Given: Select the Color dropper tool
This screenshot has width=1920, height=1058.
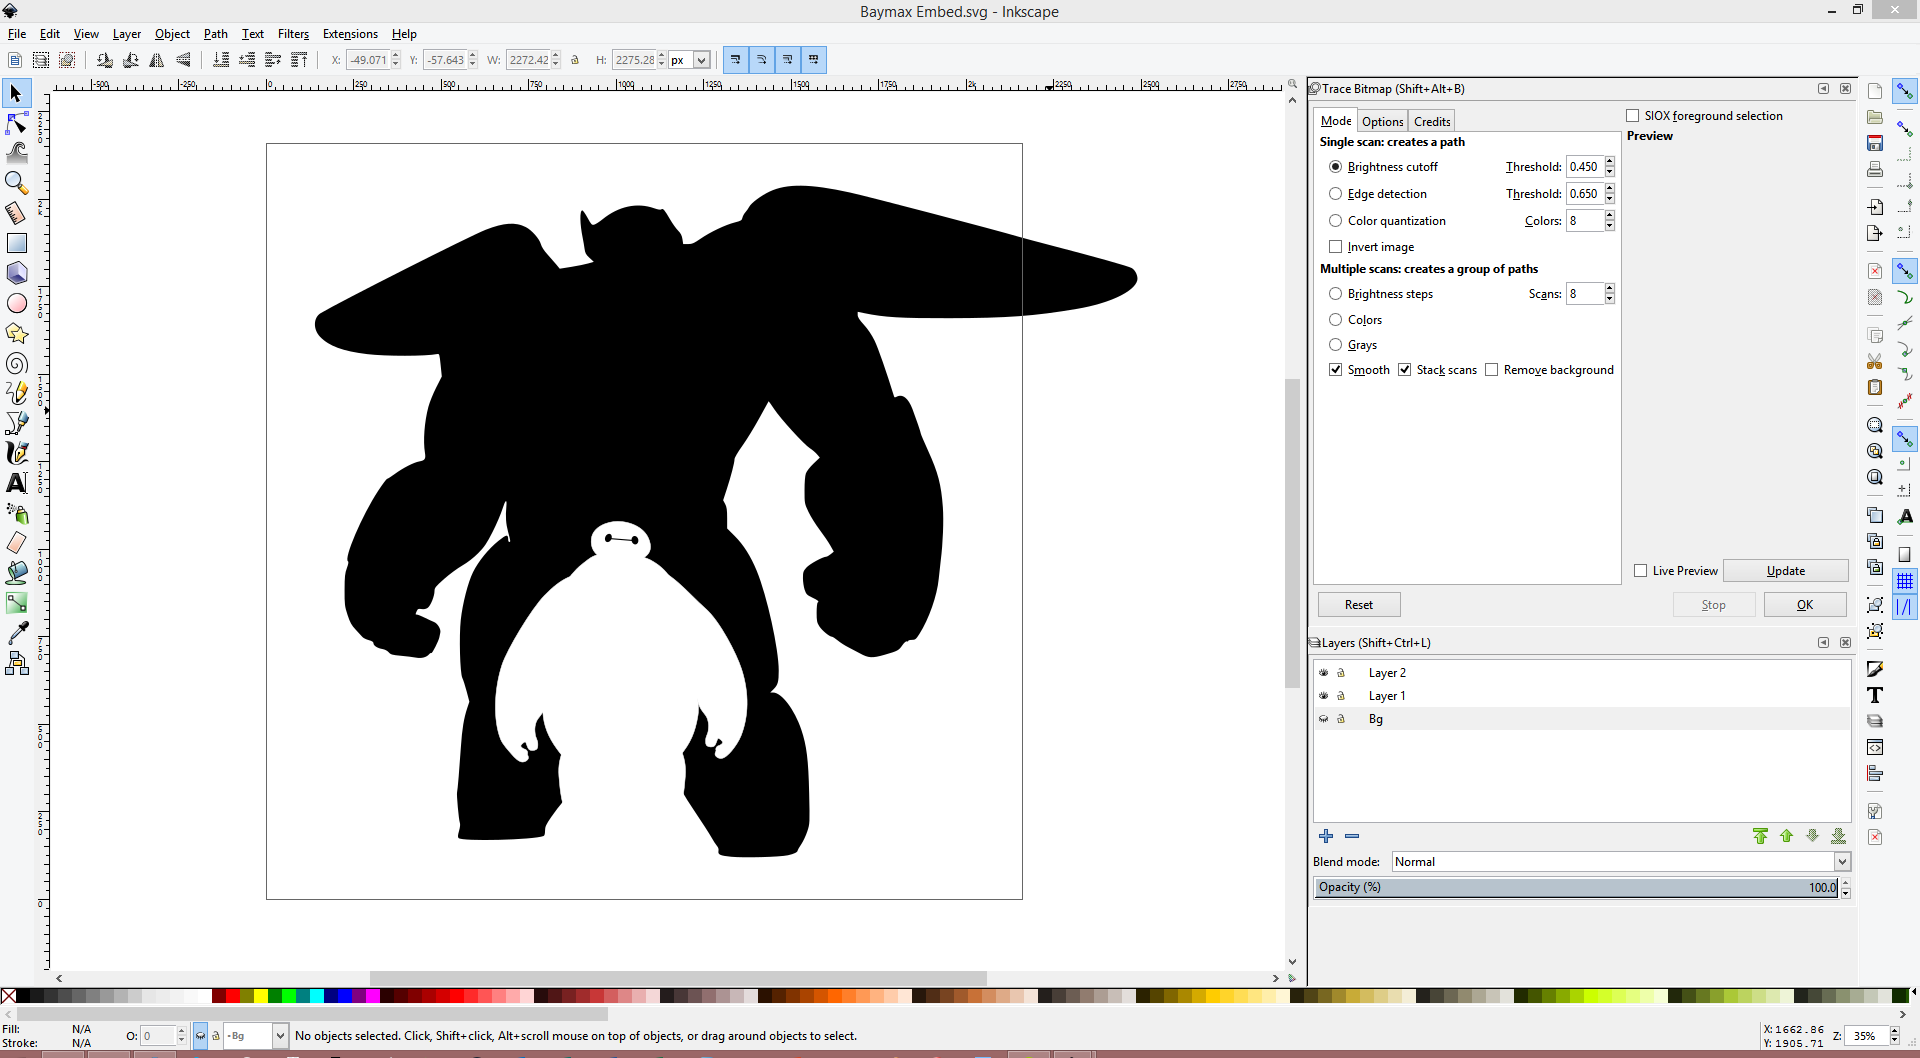Looking at the screenshot, I should (16, 633).
